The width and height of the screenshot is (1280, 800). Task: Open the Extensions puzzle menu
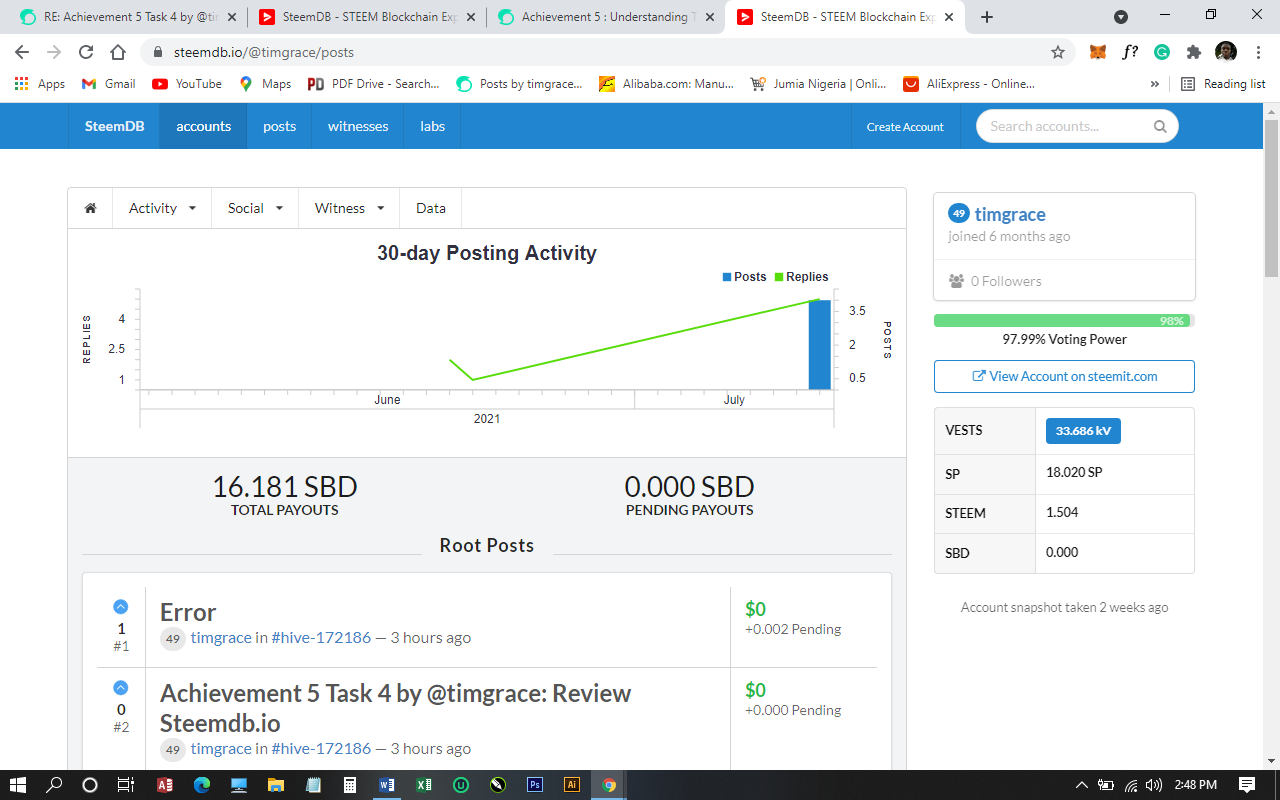click(x=1194, y=52)
